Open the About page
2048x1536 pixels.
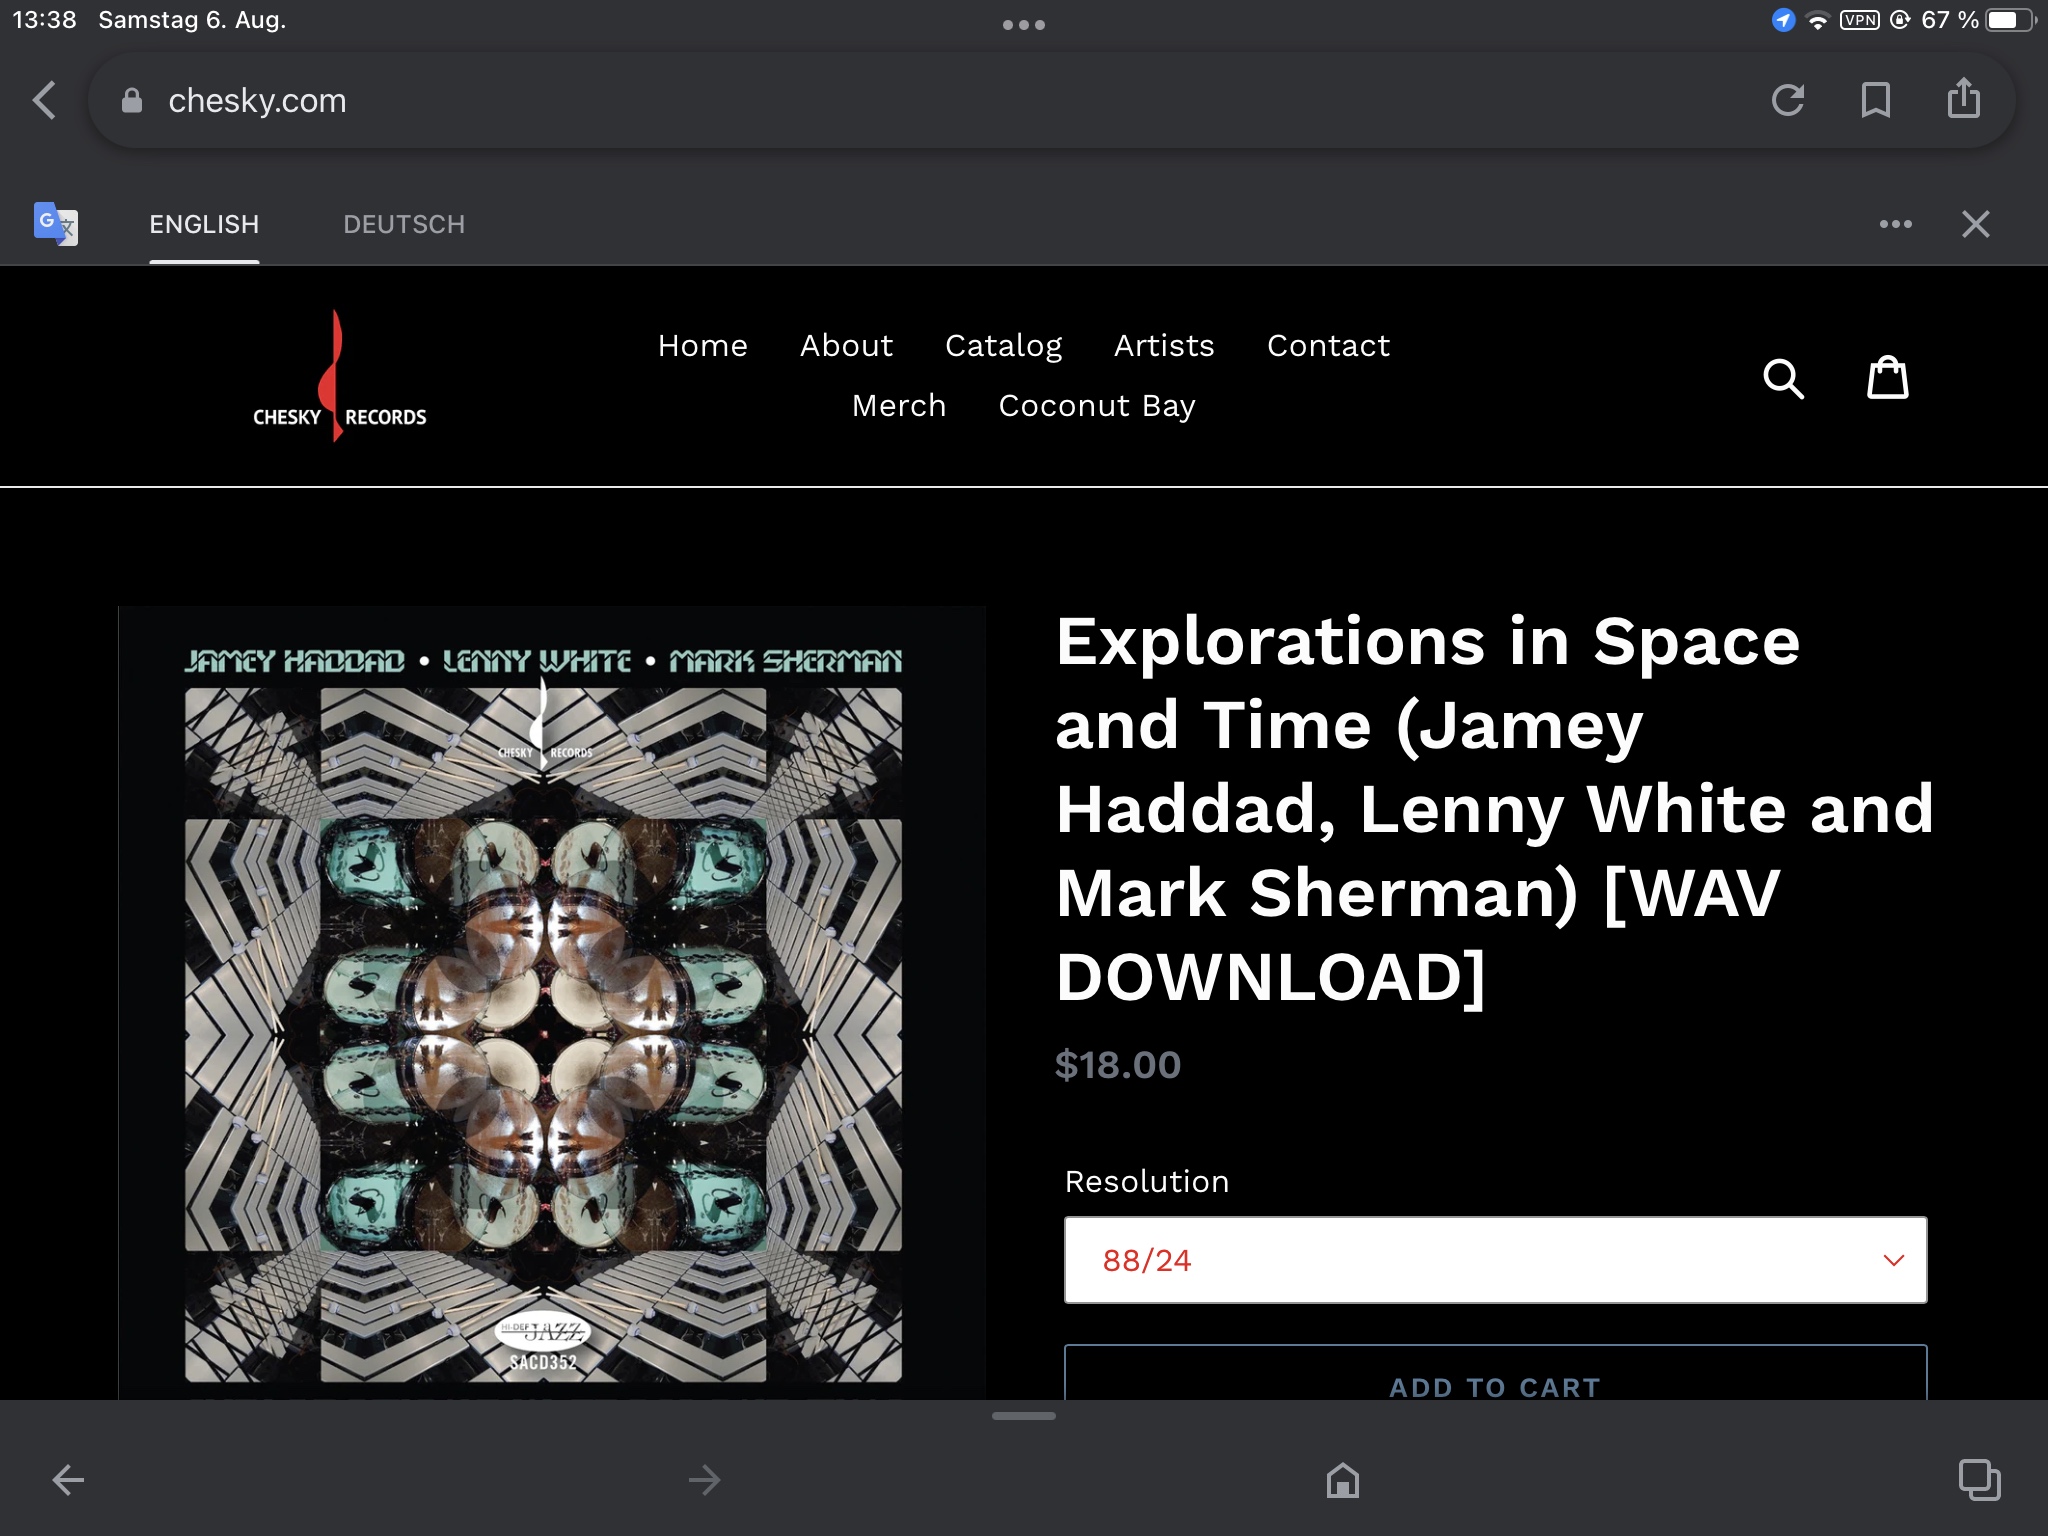[846, 346]
